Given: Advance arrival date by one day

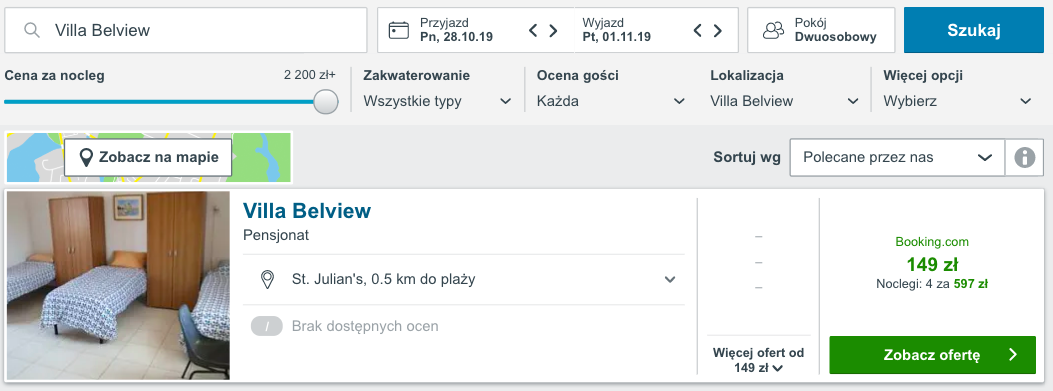Looking at the screenshot, I should click(553, 30).
